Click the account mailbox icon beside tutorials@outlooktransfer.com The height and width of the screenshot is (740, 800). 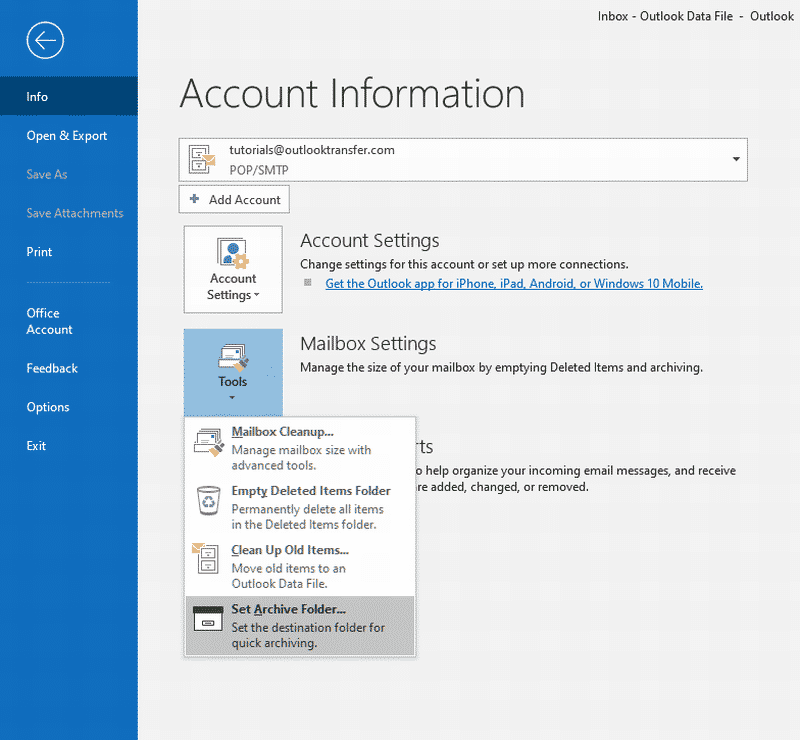[x=202, y=159]
